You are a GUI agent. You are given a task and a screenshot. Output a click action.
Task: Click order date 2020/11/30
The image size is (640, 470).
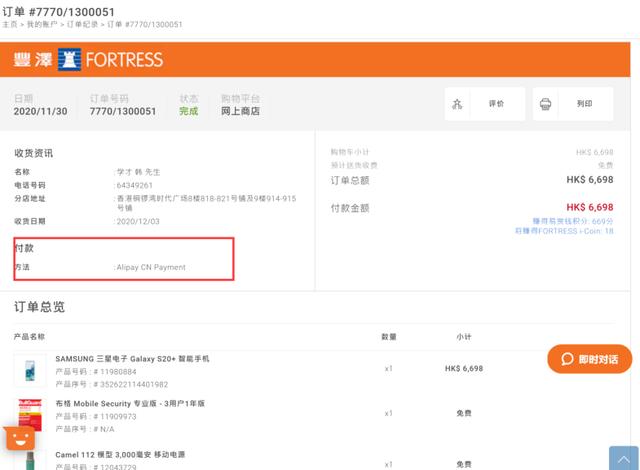(x=40, y=111)
